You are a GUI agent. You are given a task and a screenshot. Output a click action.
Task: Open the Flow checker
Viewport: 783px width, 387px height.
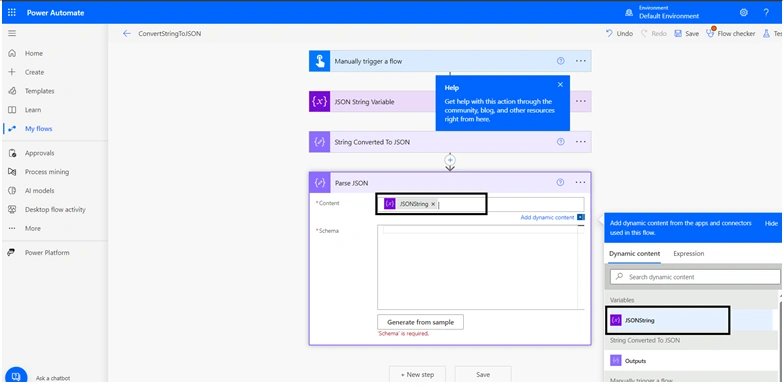point(731,33)
